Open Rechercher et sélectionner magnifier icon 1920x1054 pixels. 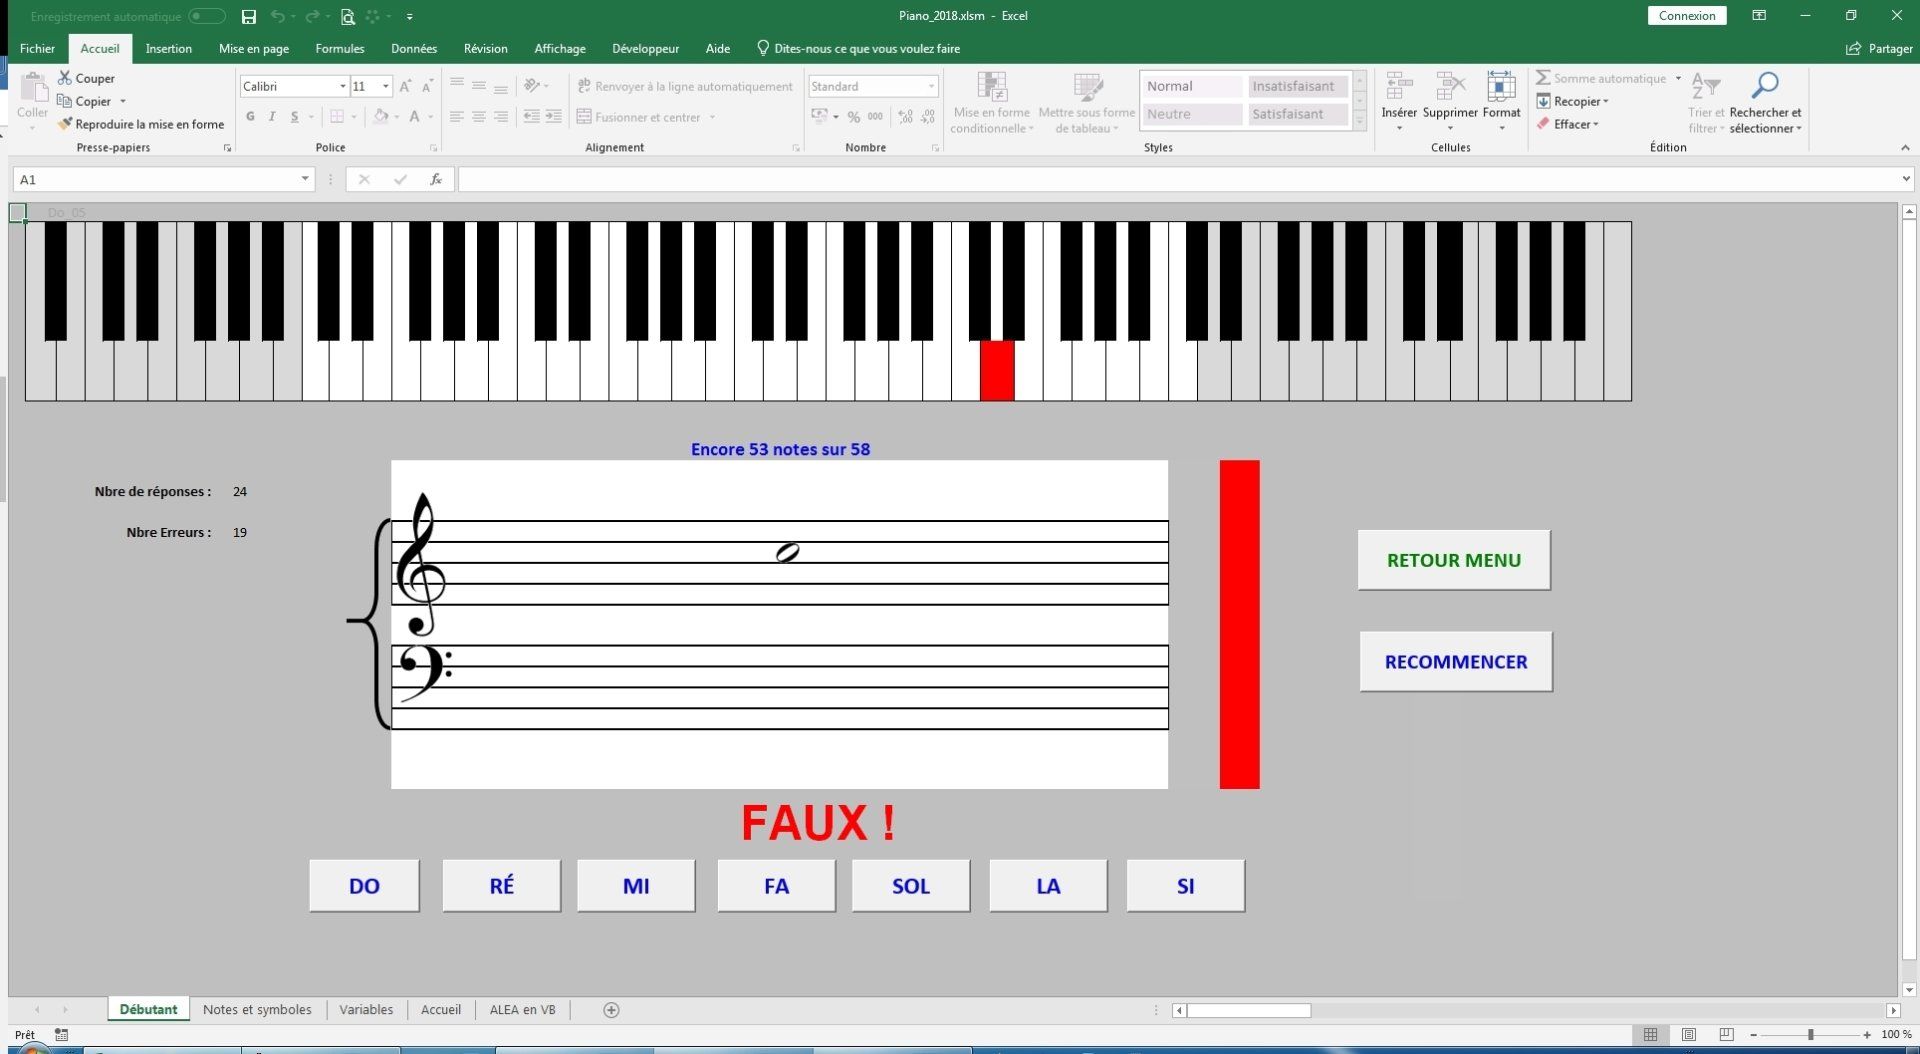click(x=1765, y=86)
